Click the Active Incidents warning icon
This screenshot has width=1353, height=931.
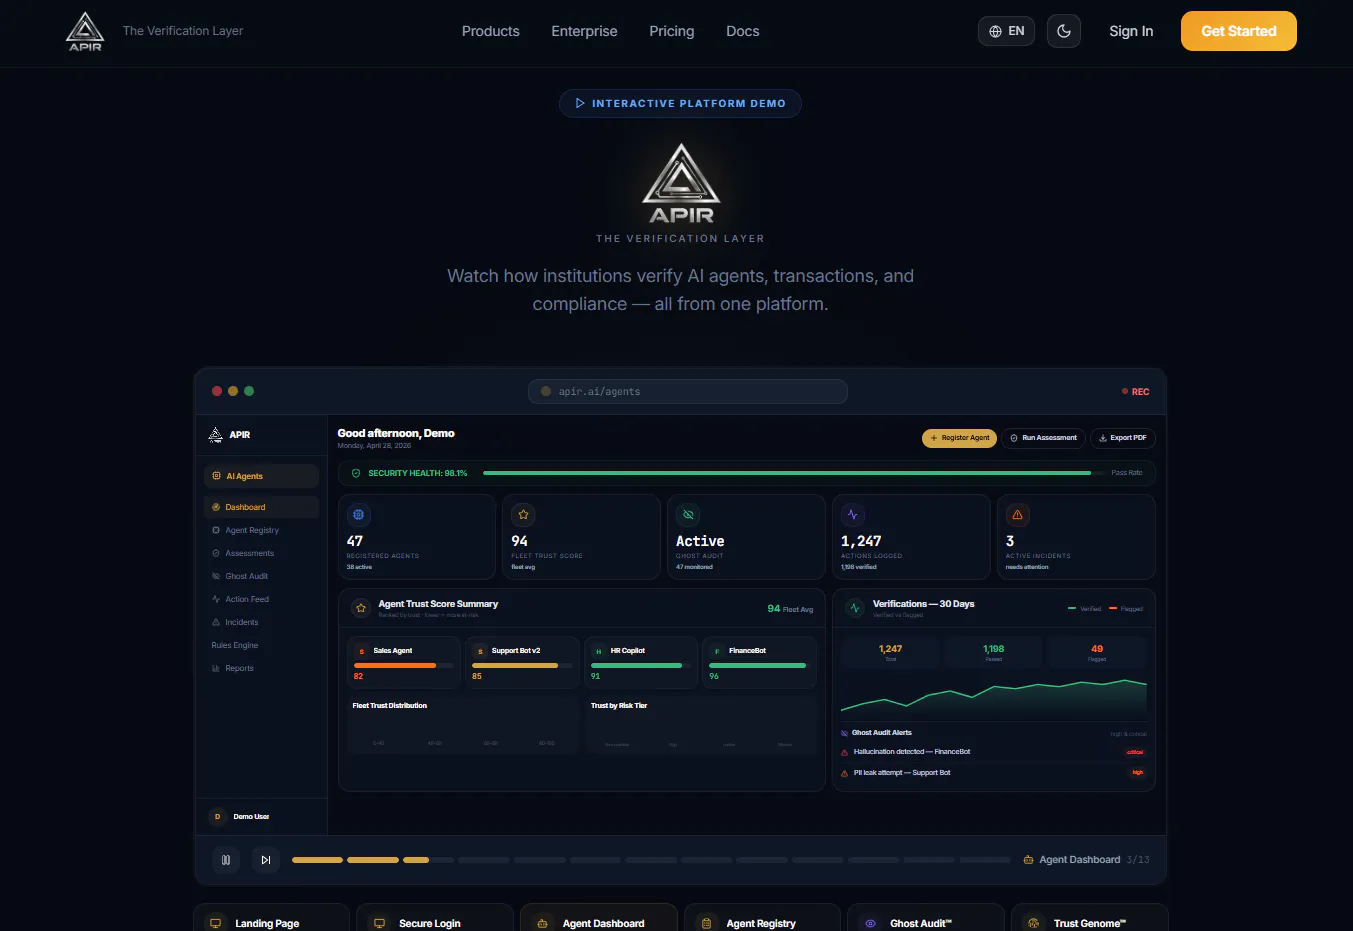(1017, 515)
